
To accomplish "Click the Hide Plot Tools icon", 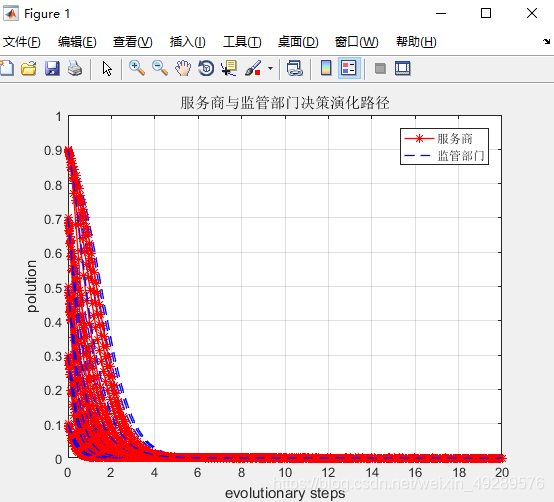I will (380, 68).
